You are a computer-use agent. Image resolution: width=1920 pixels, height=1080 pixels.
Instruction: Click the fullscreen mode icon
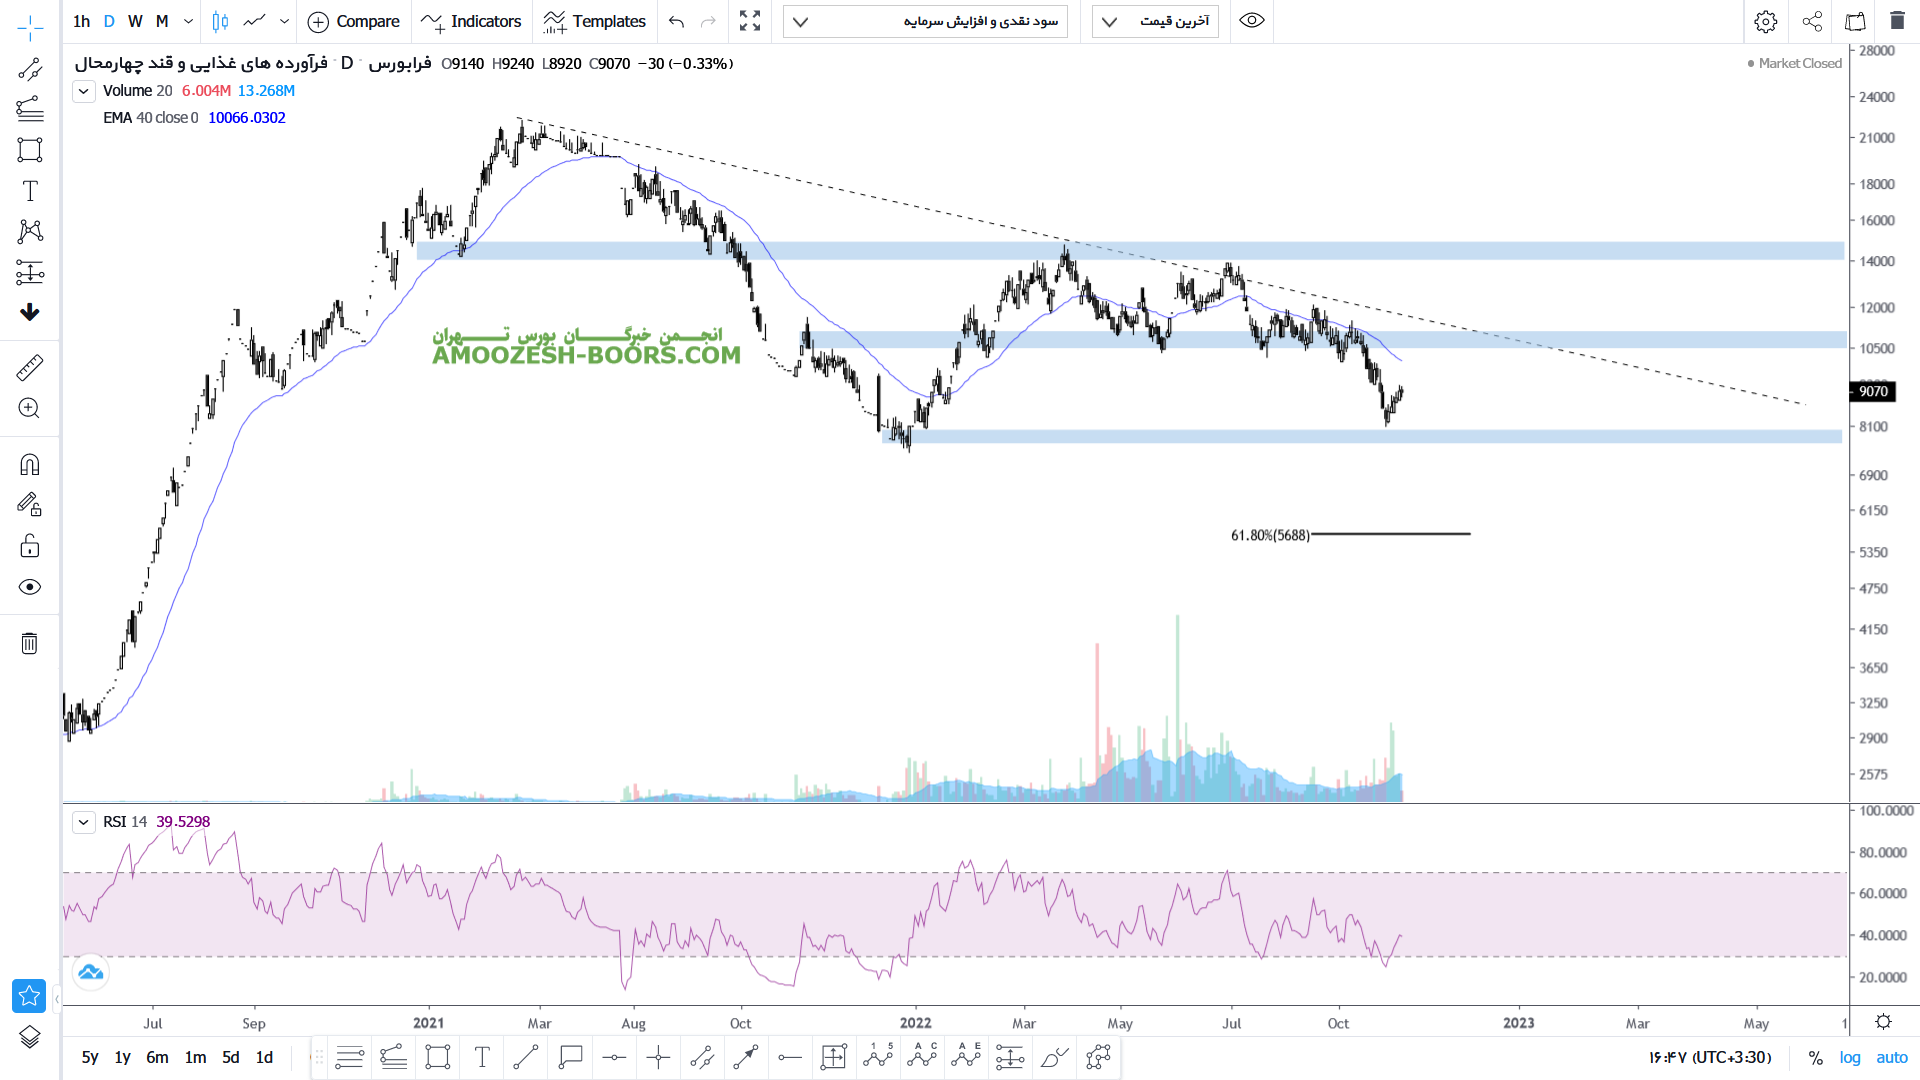pos(750,21)
